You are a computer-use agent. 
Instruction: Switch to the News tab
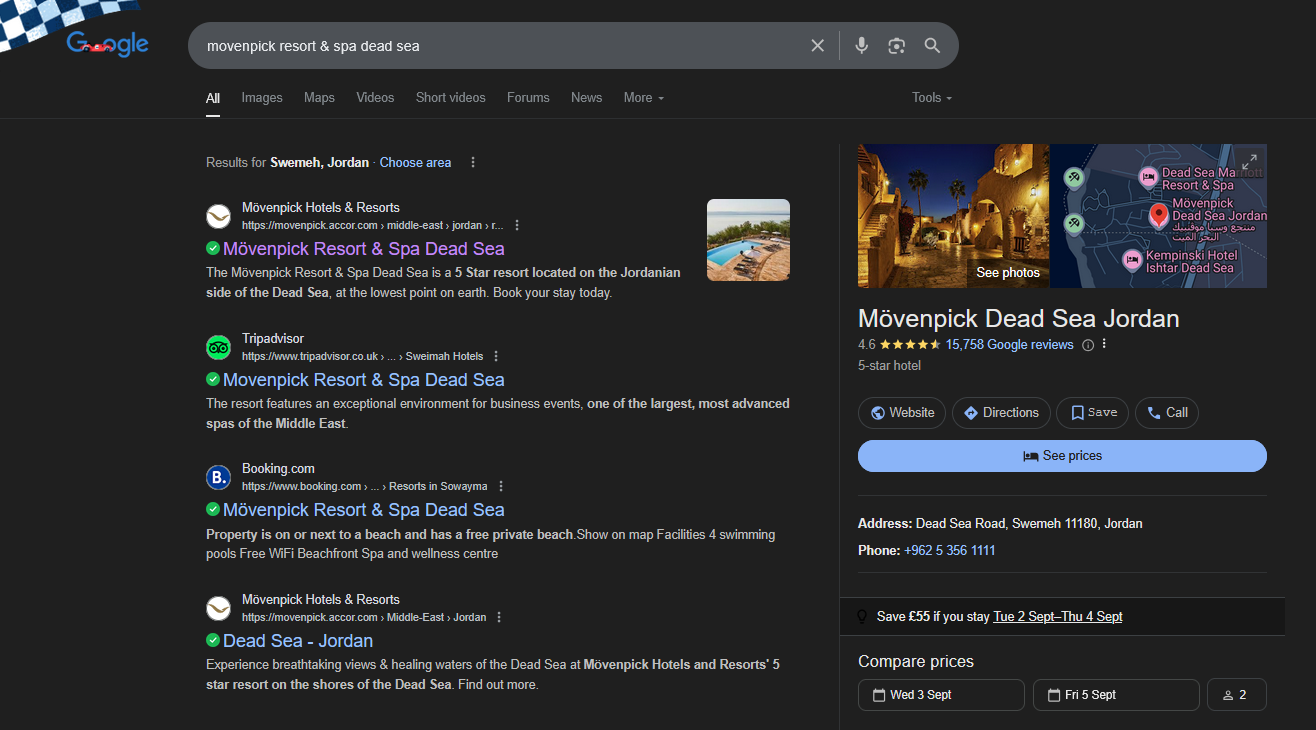pyautogui.click(x=587, y=97)
